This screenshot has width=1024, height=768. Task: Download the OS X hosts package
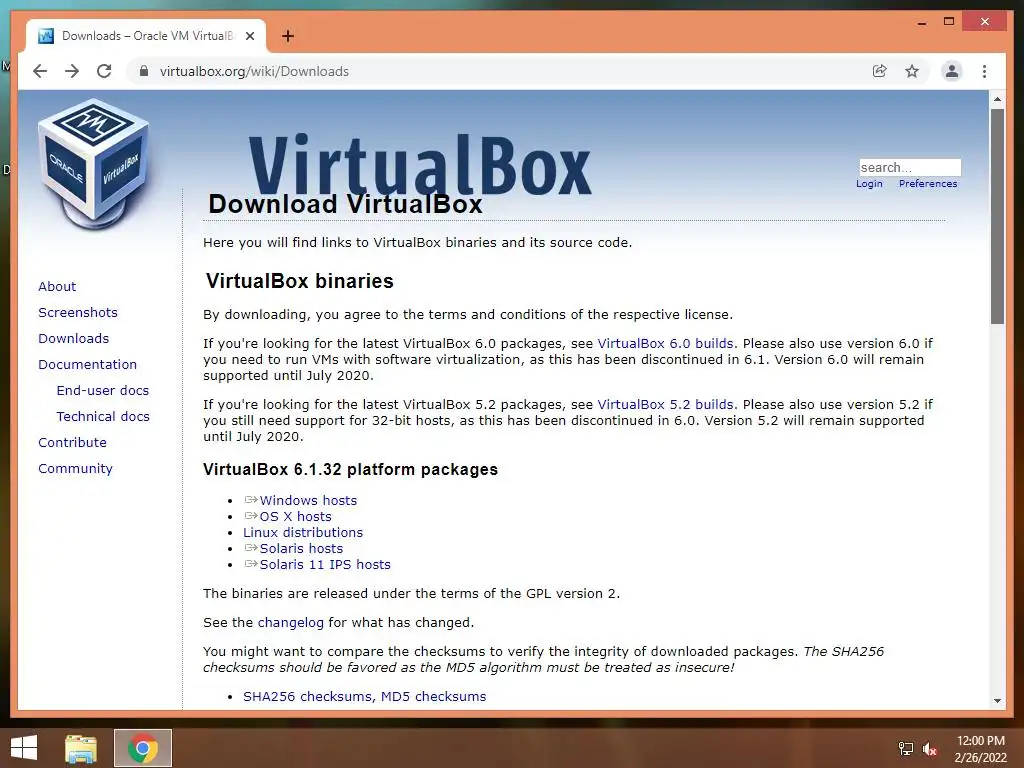coord(295,517)
